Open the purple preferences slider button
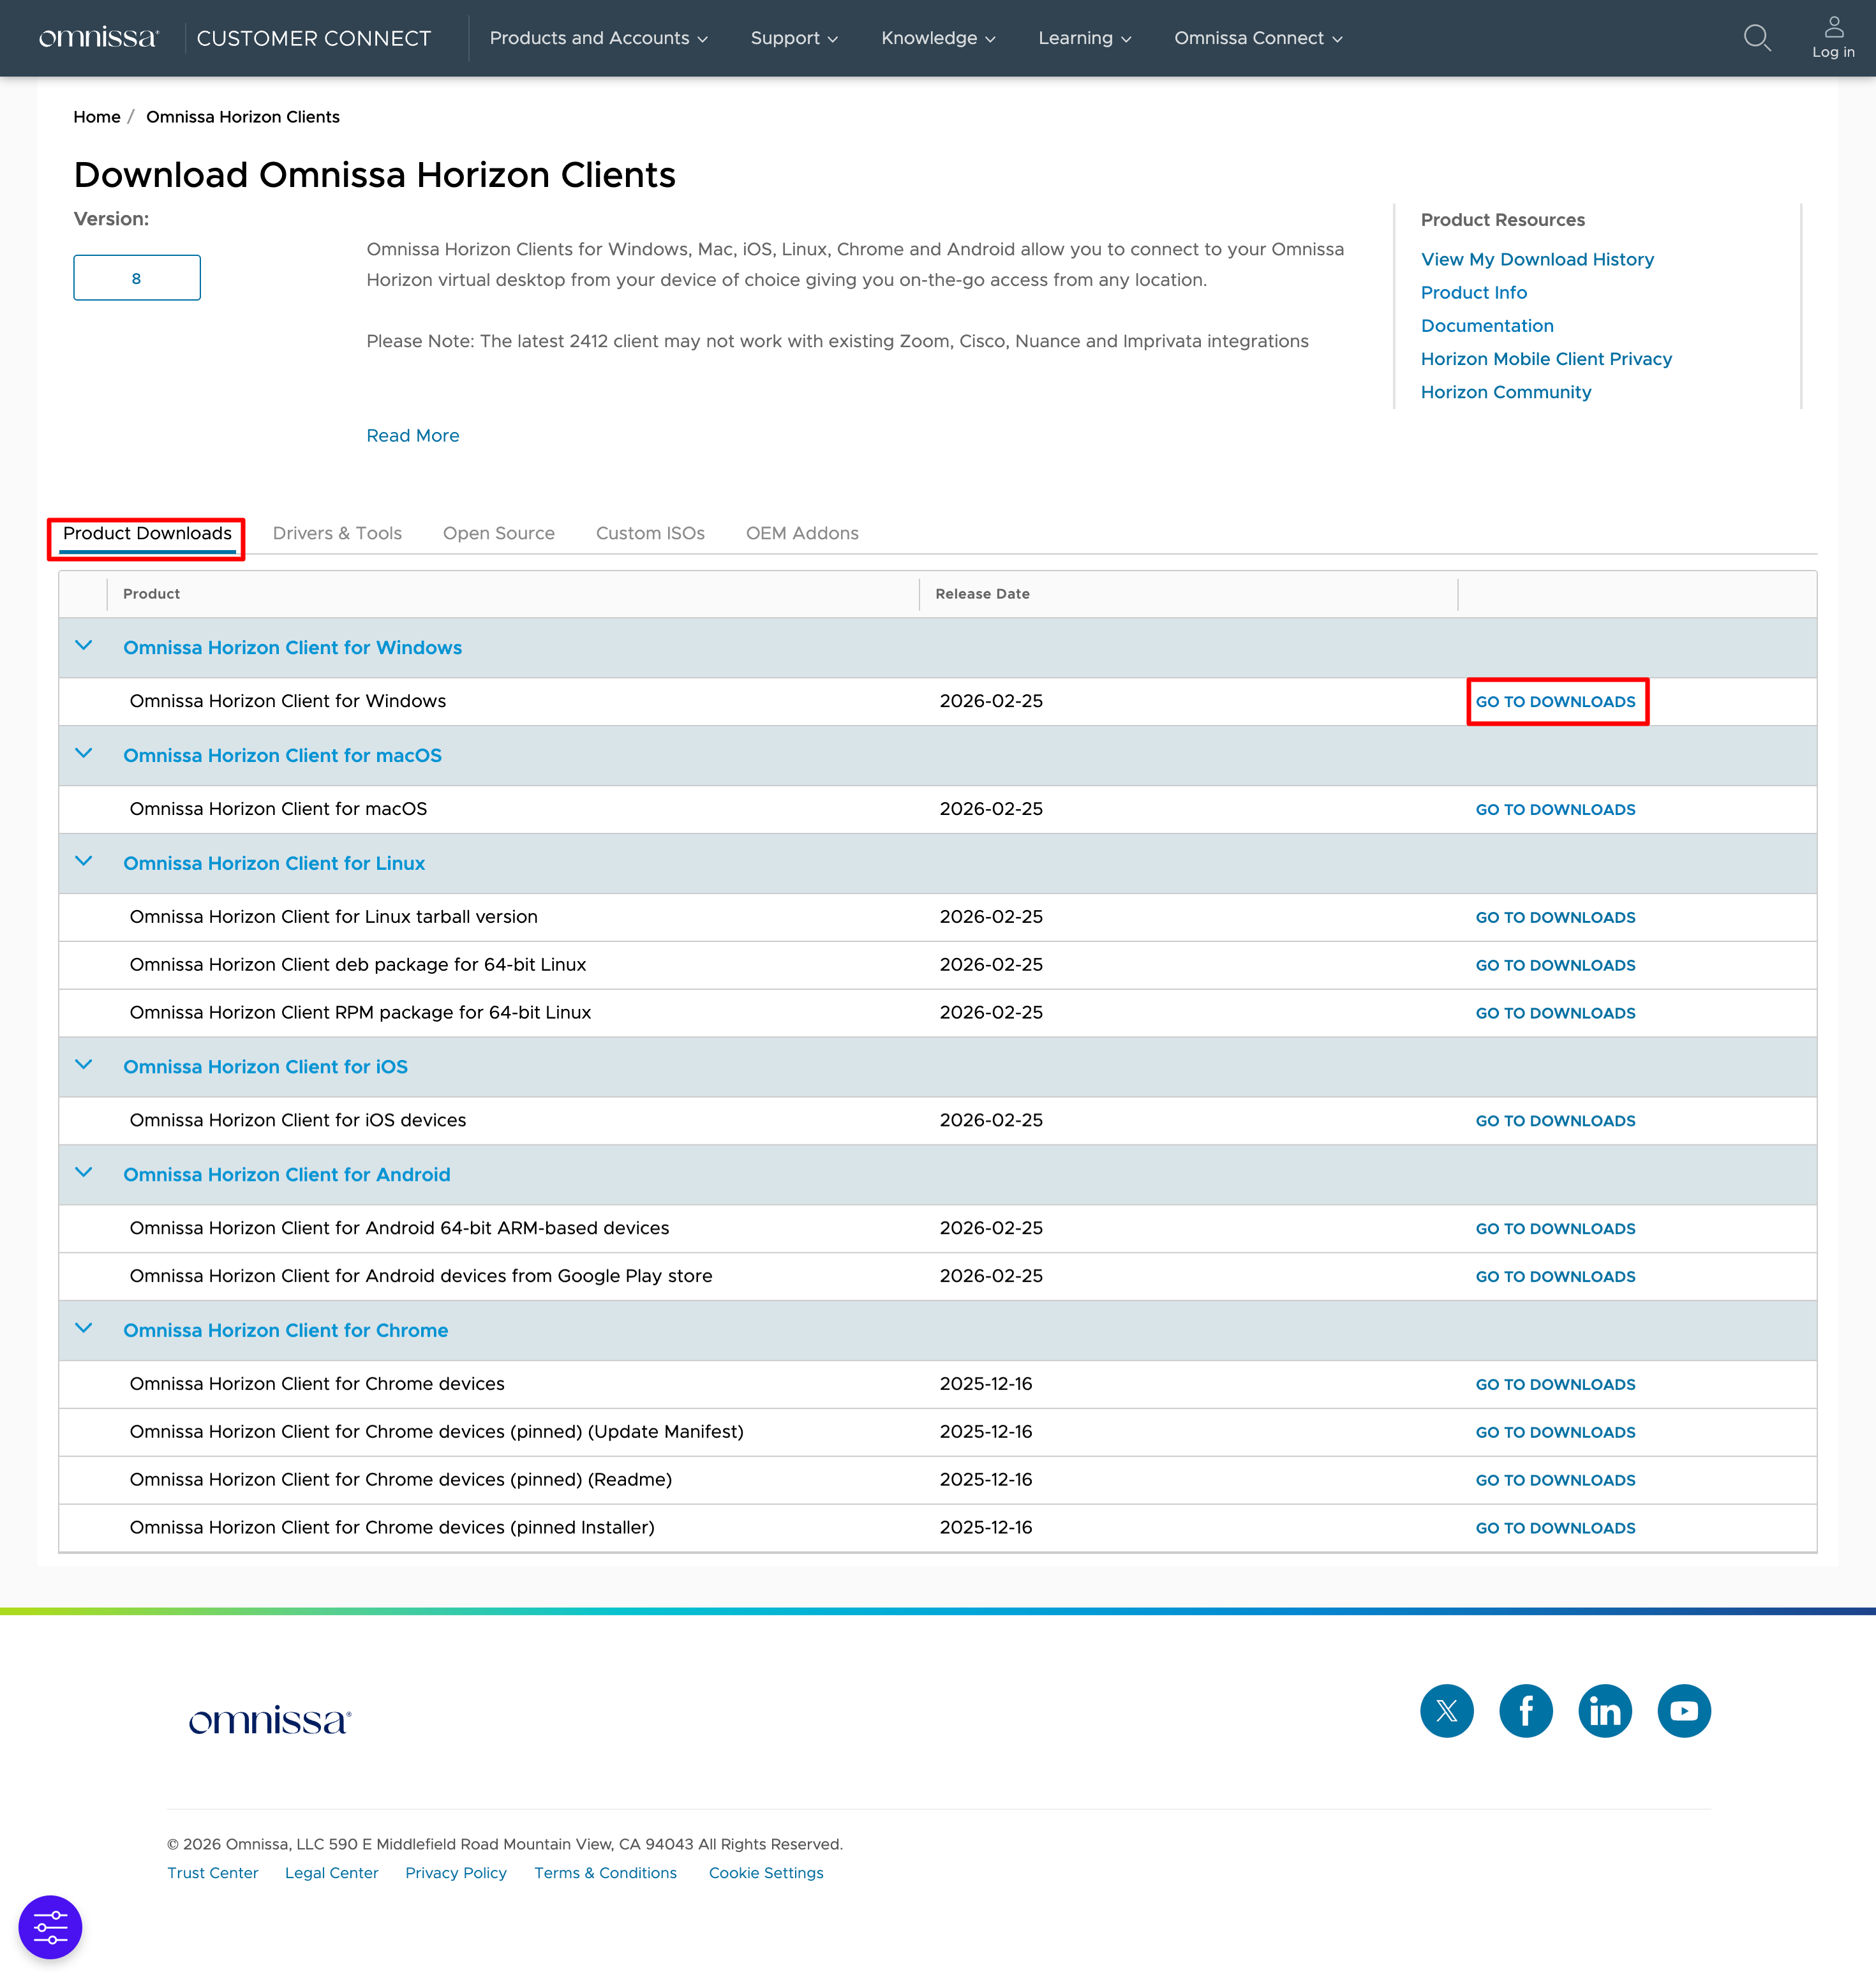The height and width of the screenshot is (1972, 1876). click(x=50, y=1926)
